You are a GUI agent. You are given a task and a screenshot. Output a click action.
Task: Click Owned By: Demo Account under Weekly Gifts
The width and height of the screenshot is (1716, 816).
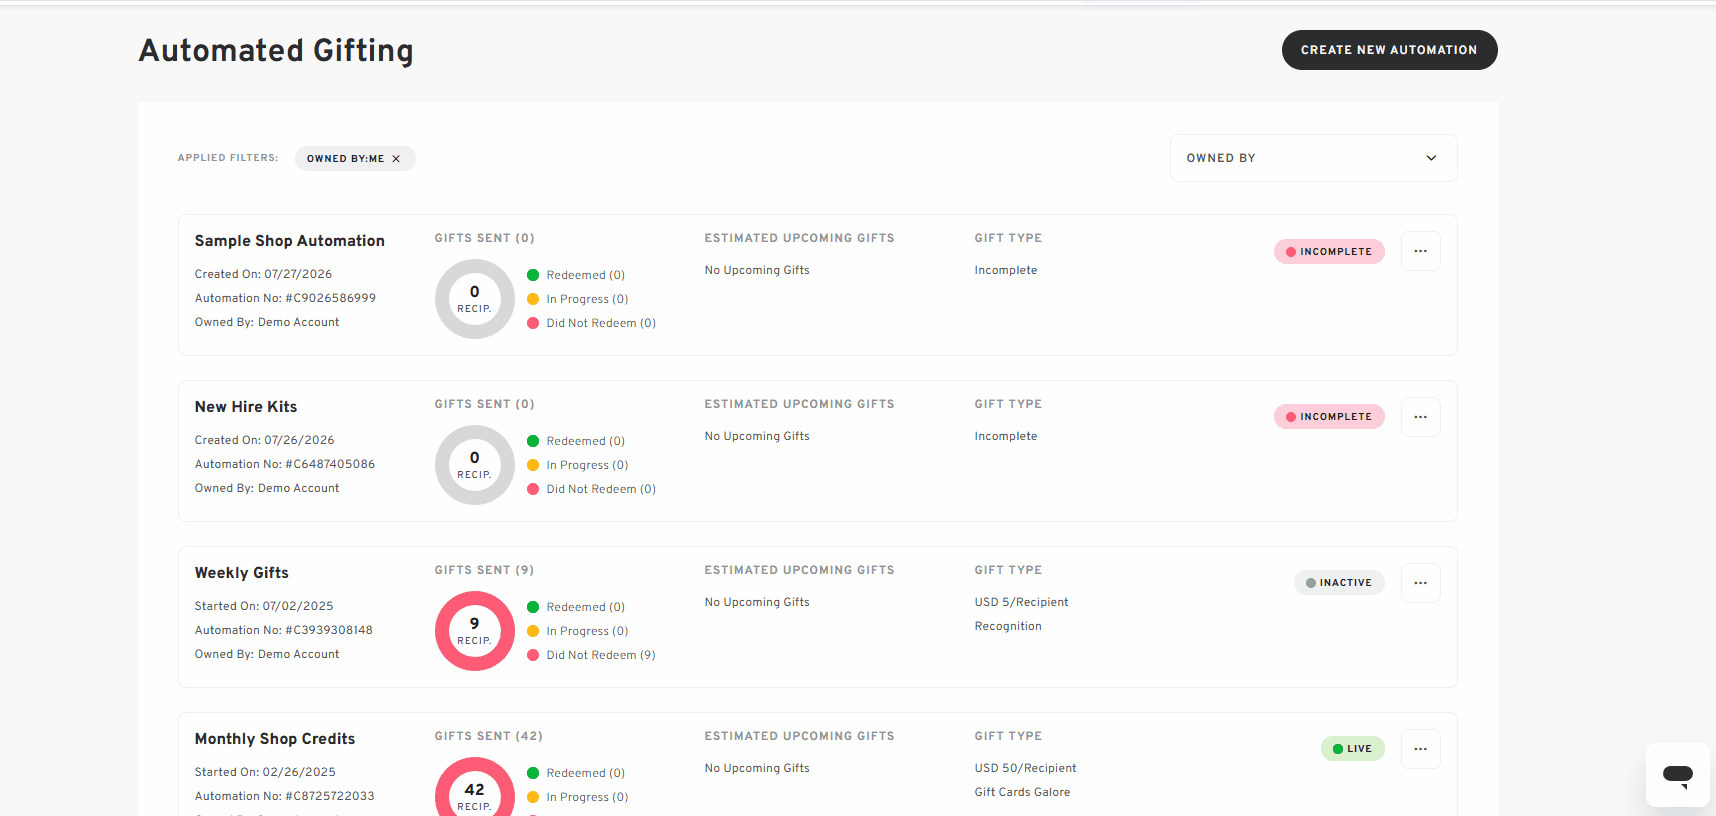[267, 654]
